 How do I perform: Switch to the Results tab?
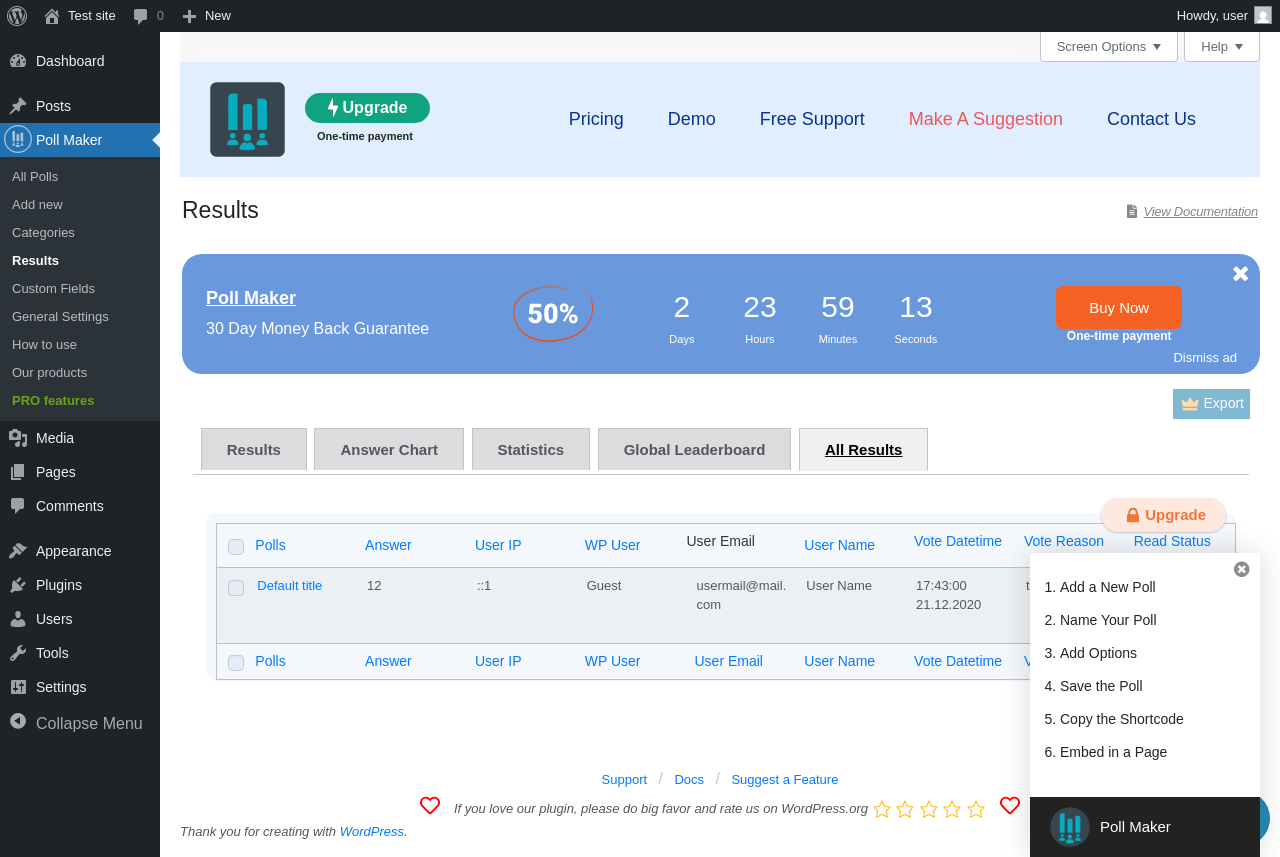coord(254,450)
